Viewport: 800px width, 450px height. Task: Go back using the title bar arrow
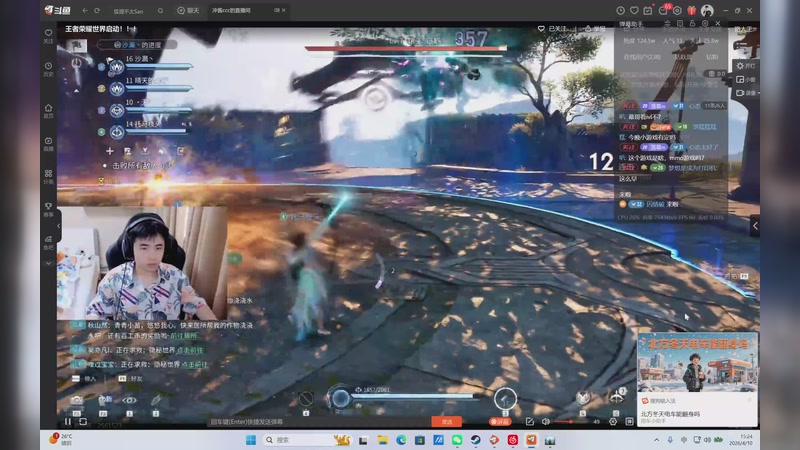click(x=85, y=10)
